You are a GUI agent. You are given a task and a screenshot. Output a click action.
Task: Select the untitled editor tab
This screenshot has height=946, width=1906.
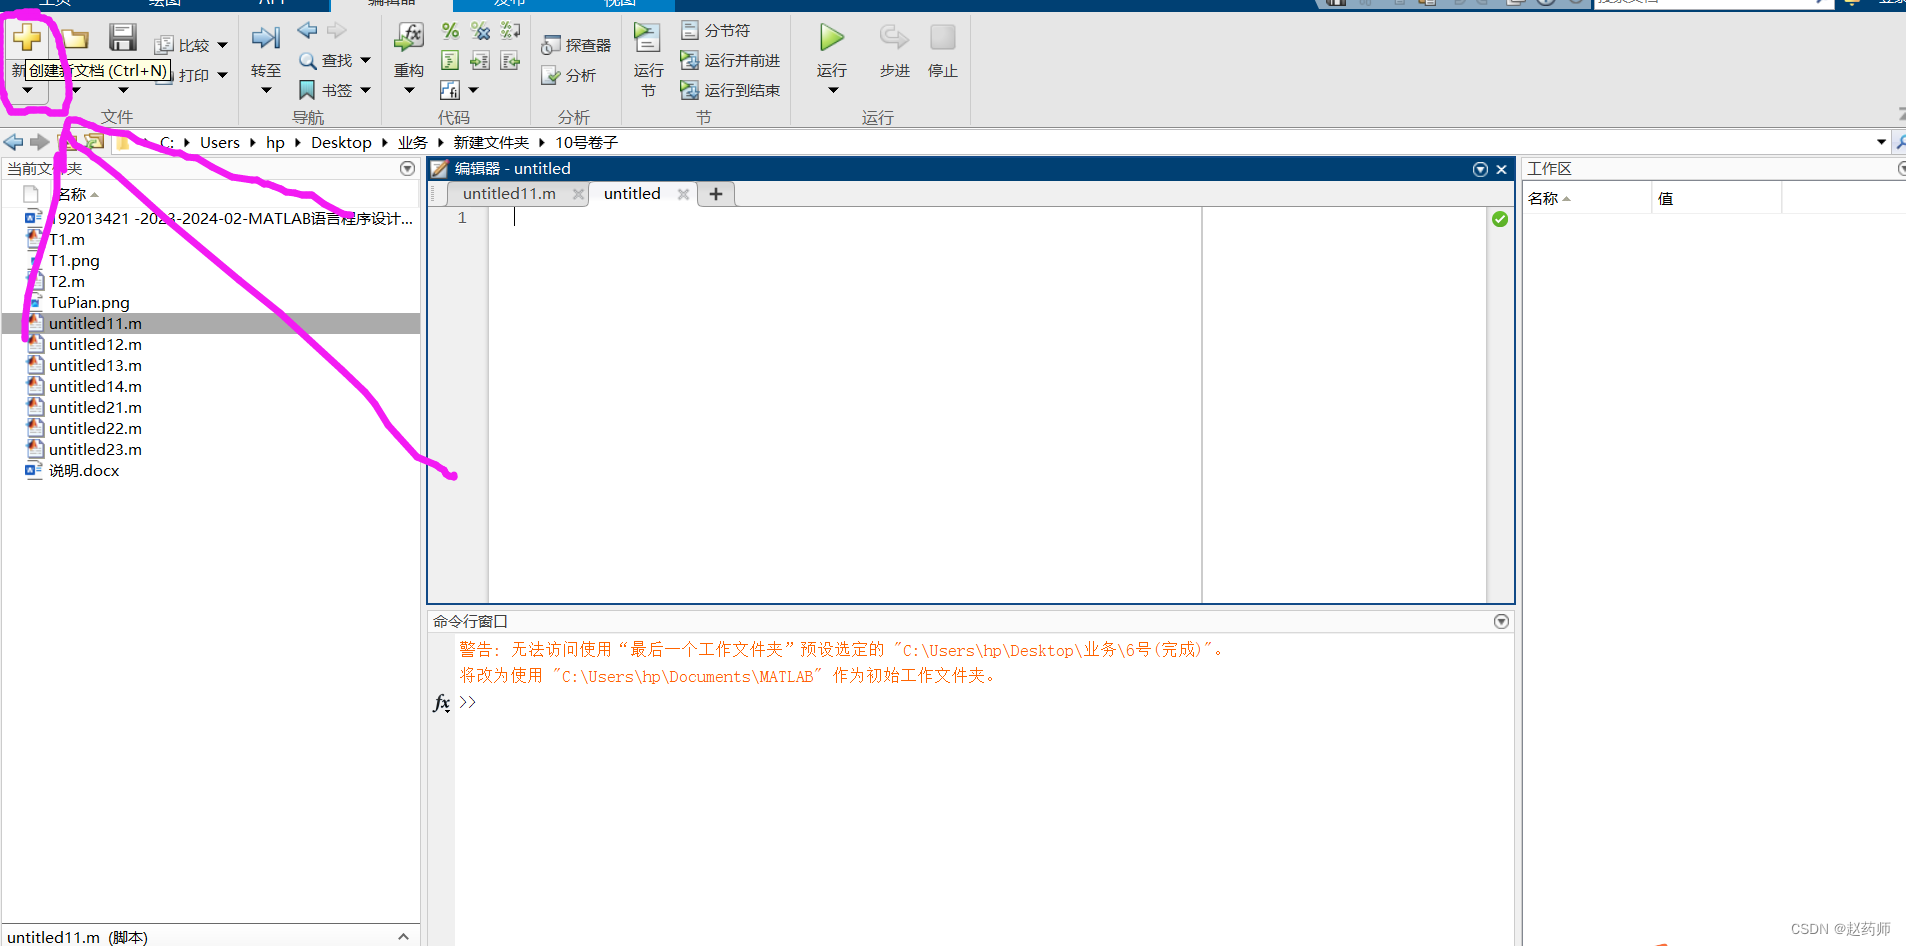point(632,194)
